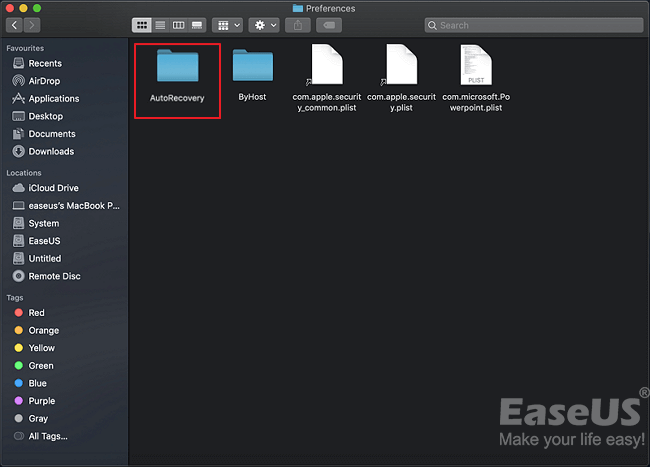Filter by the Blue tag
Image resolution: width=650 pixels, height=467 pixels.
point(30,383)
